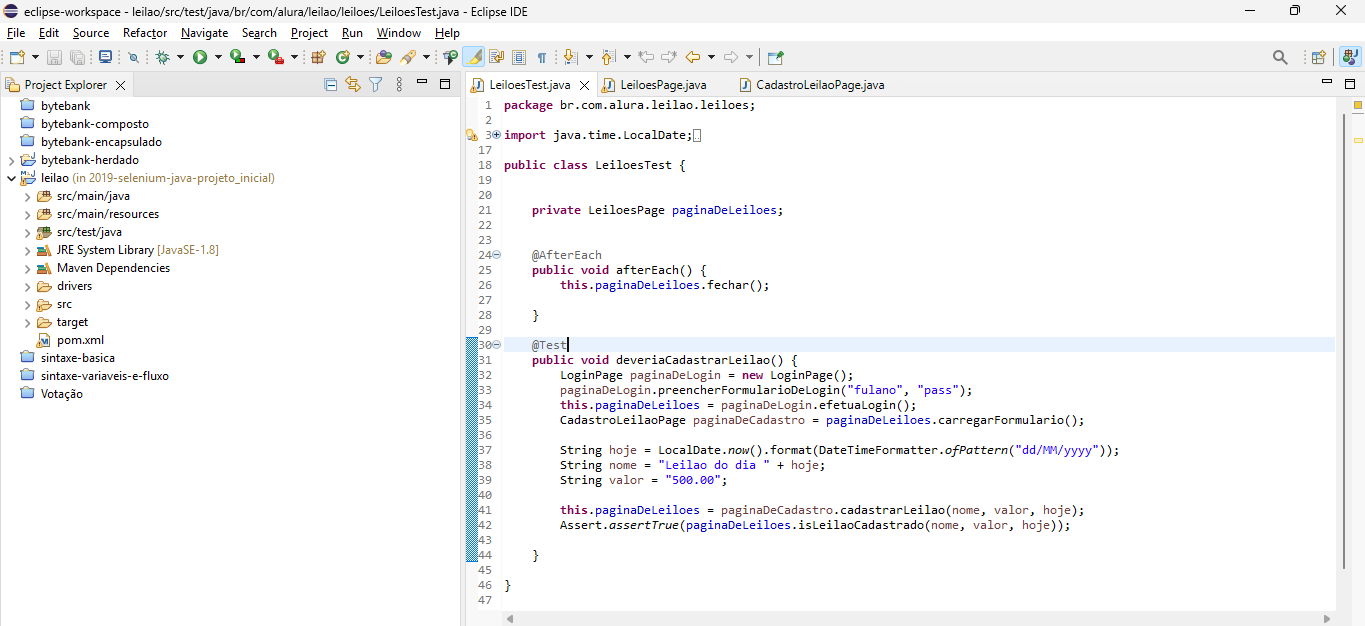Open the File menu

click(x=16, y=33)
